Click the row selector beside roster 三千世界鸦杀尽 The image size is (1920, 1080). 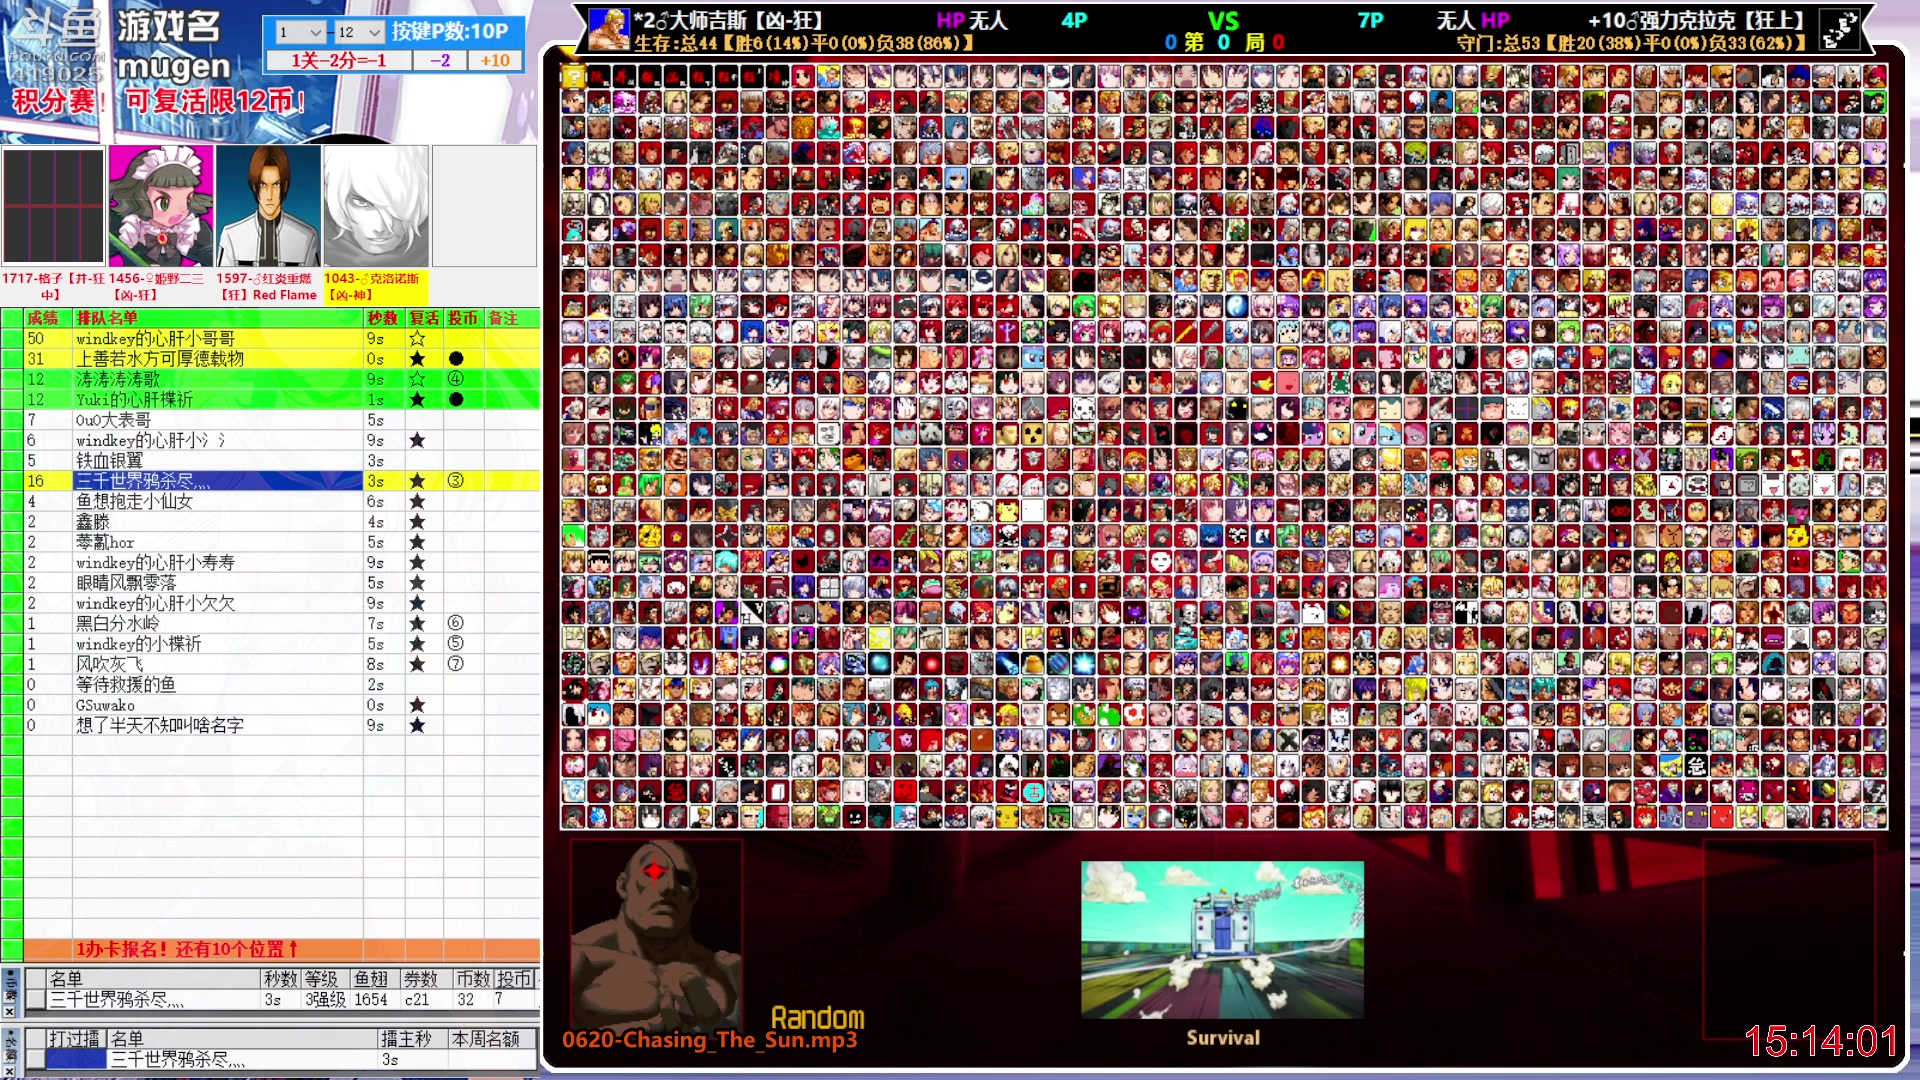click(x=36, y=1000)
